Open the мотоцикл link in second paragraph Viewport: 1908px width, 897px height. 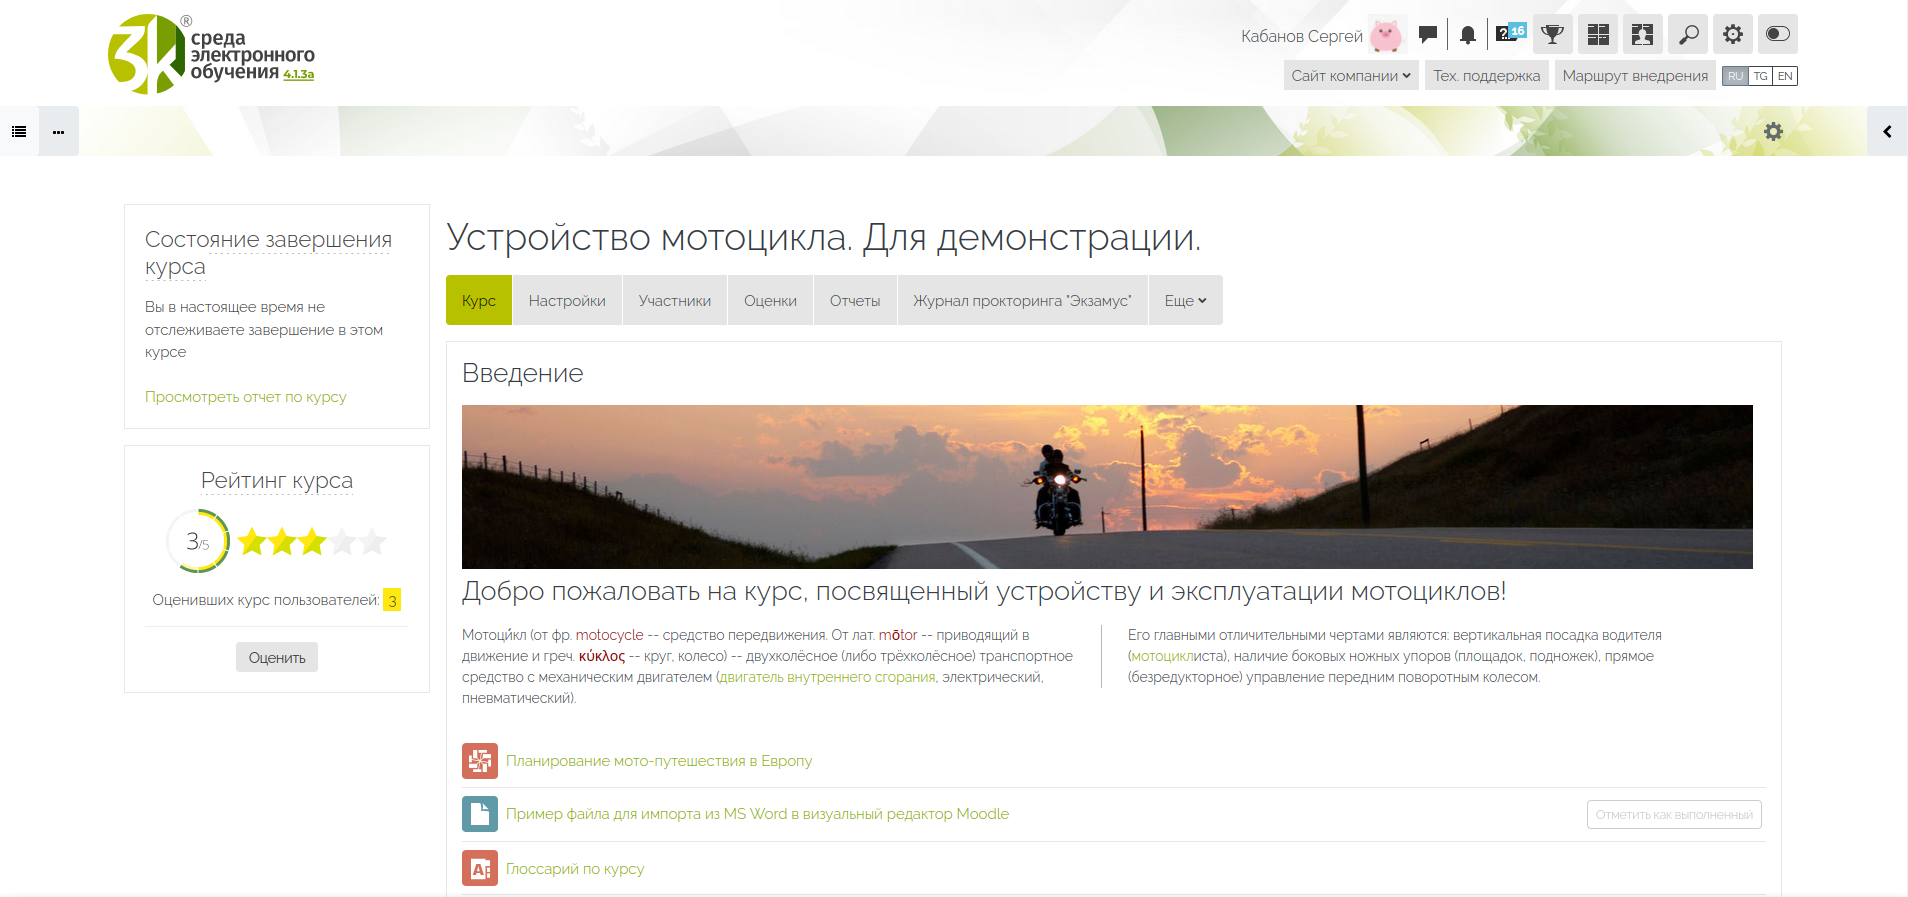[1162, 656]
